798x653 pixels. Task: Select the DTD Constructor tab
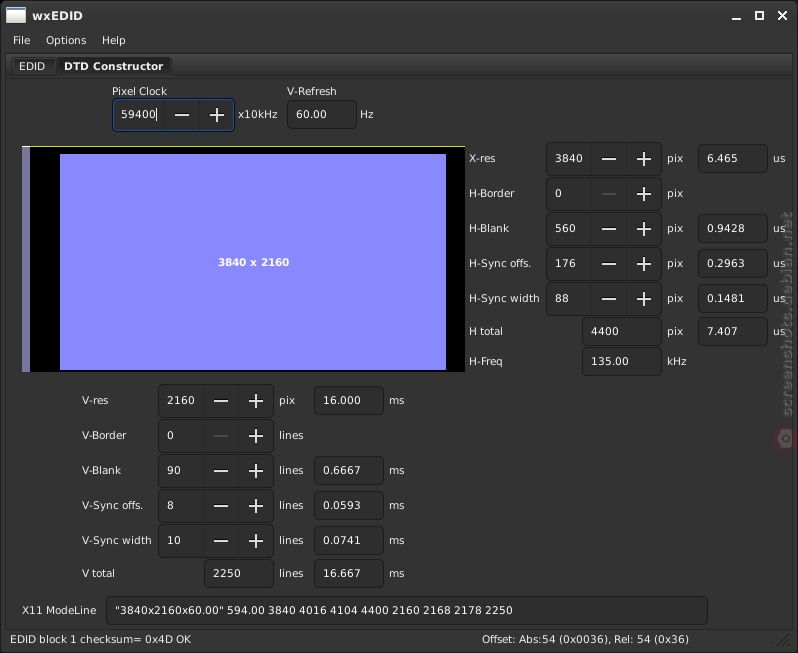click(113, 66)
